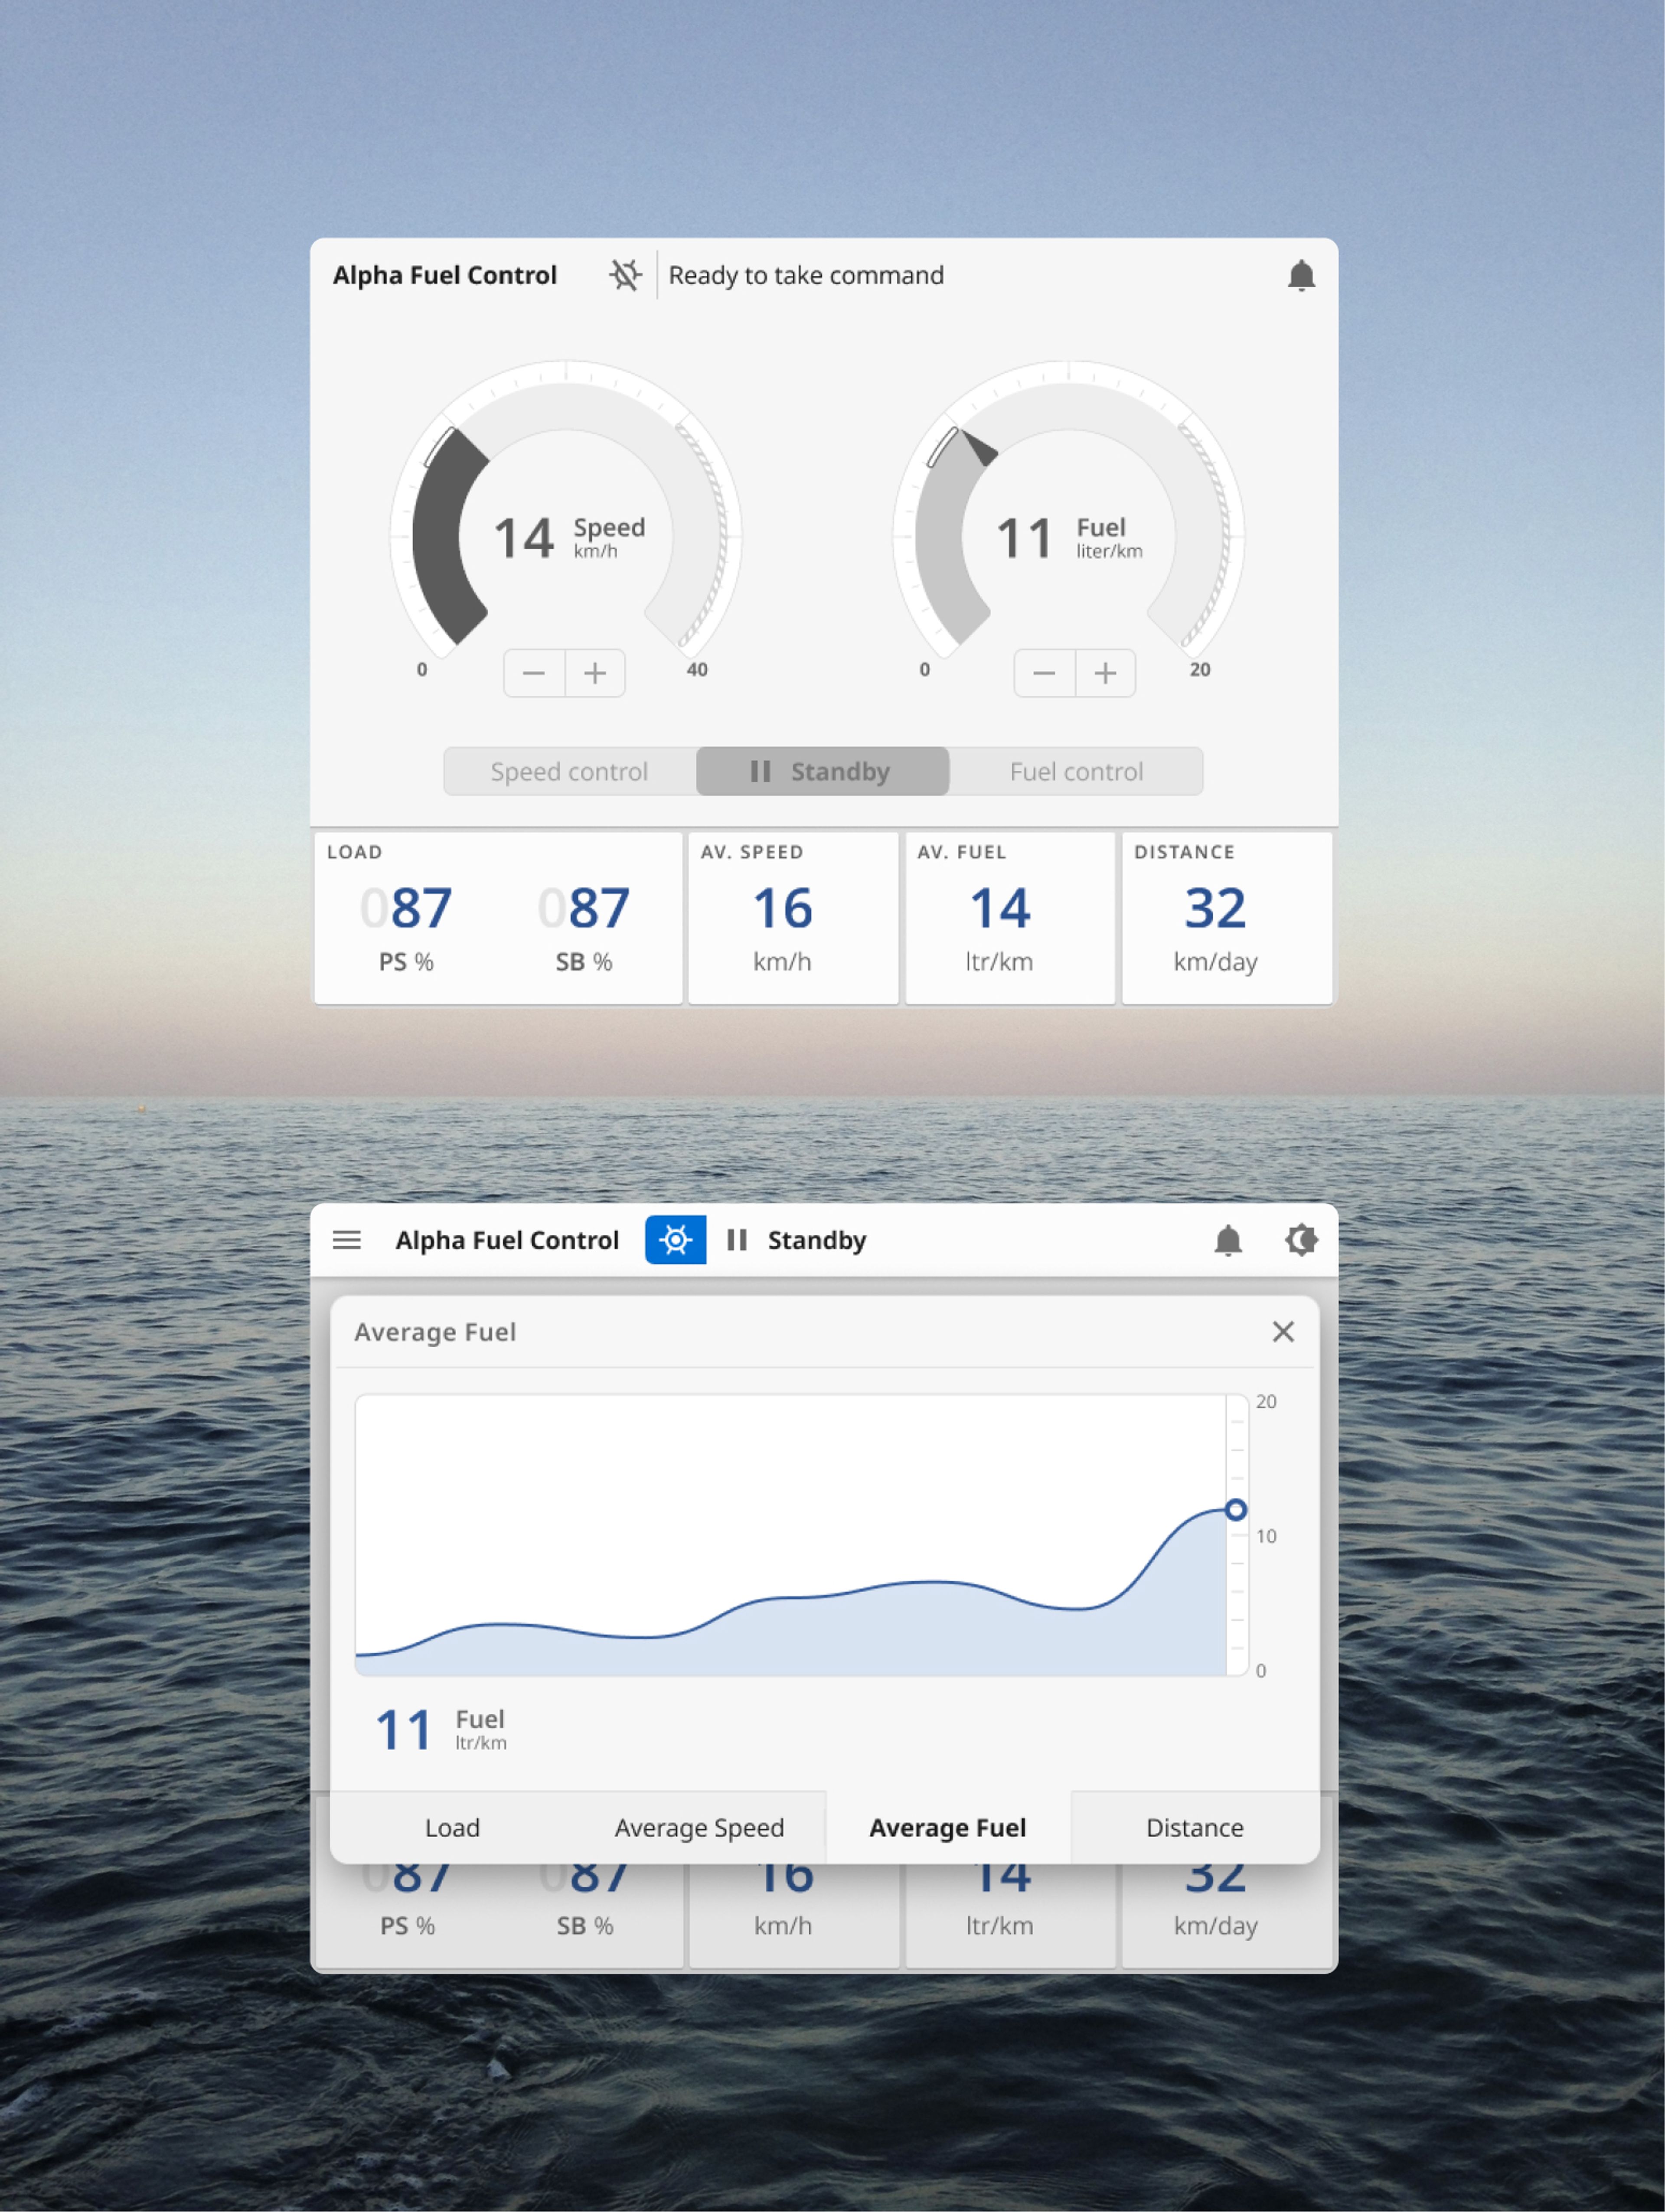Select the Average Fuel tab
The width and height of the screenshot is (1665, 2212).
click(x=947, y=1827)
